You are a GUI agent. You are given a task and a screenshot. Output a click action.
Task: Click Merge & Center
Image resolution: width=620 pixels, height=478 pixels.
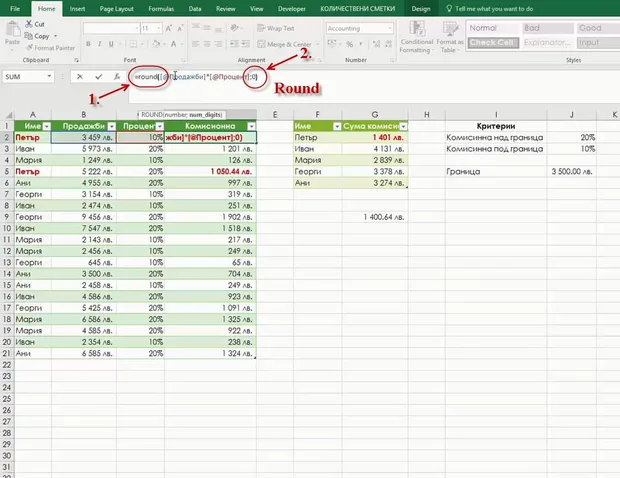(284, 44)
